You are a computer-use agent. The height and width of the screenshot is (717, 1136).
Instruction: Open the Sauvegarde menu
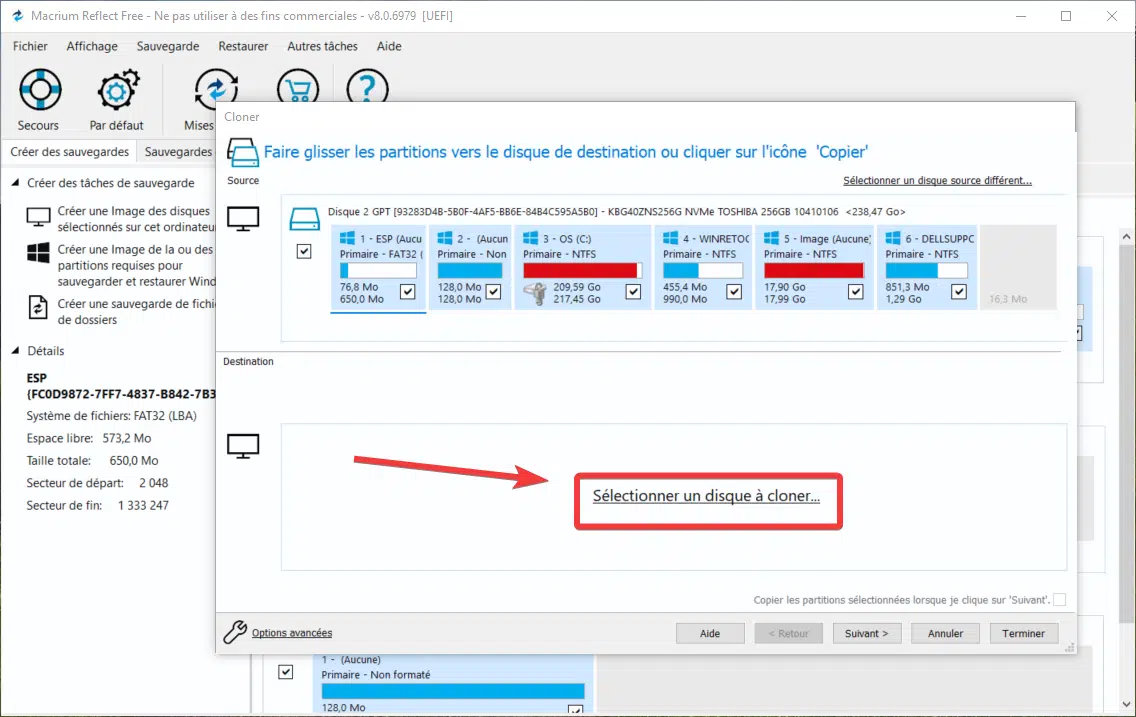pos(168,46)
